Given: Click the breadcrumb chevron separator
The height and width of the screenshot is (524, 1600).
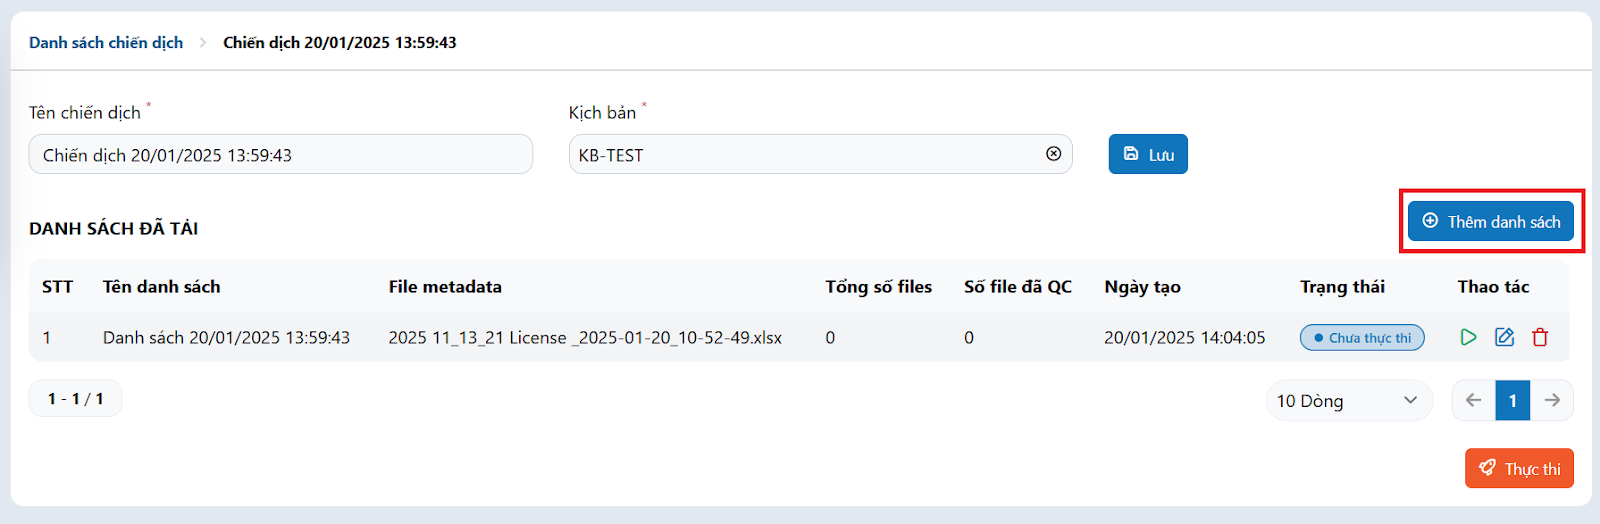Looking at the screenshot, I should 203,42.
